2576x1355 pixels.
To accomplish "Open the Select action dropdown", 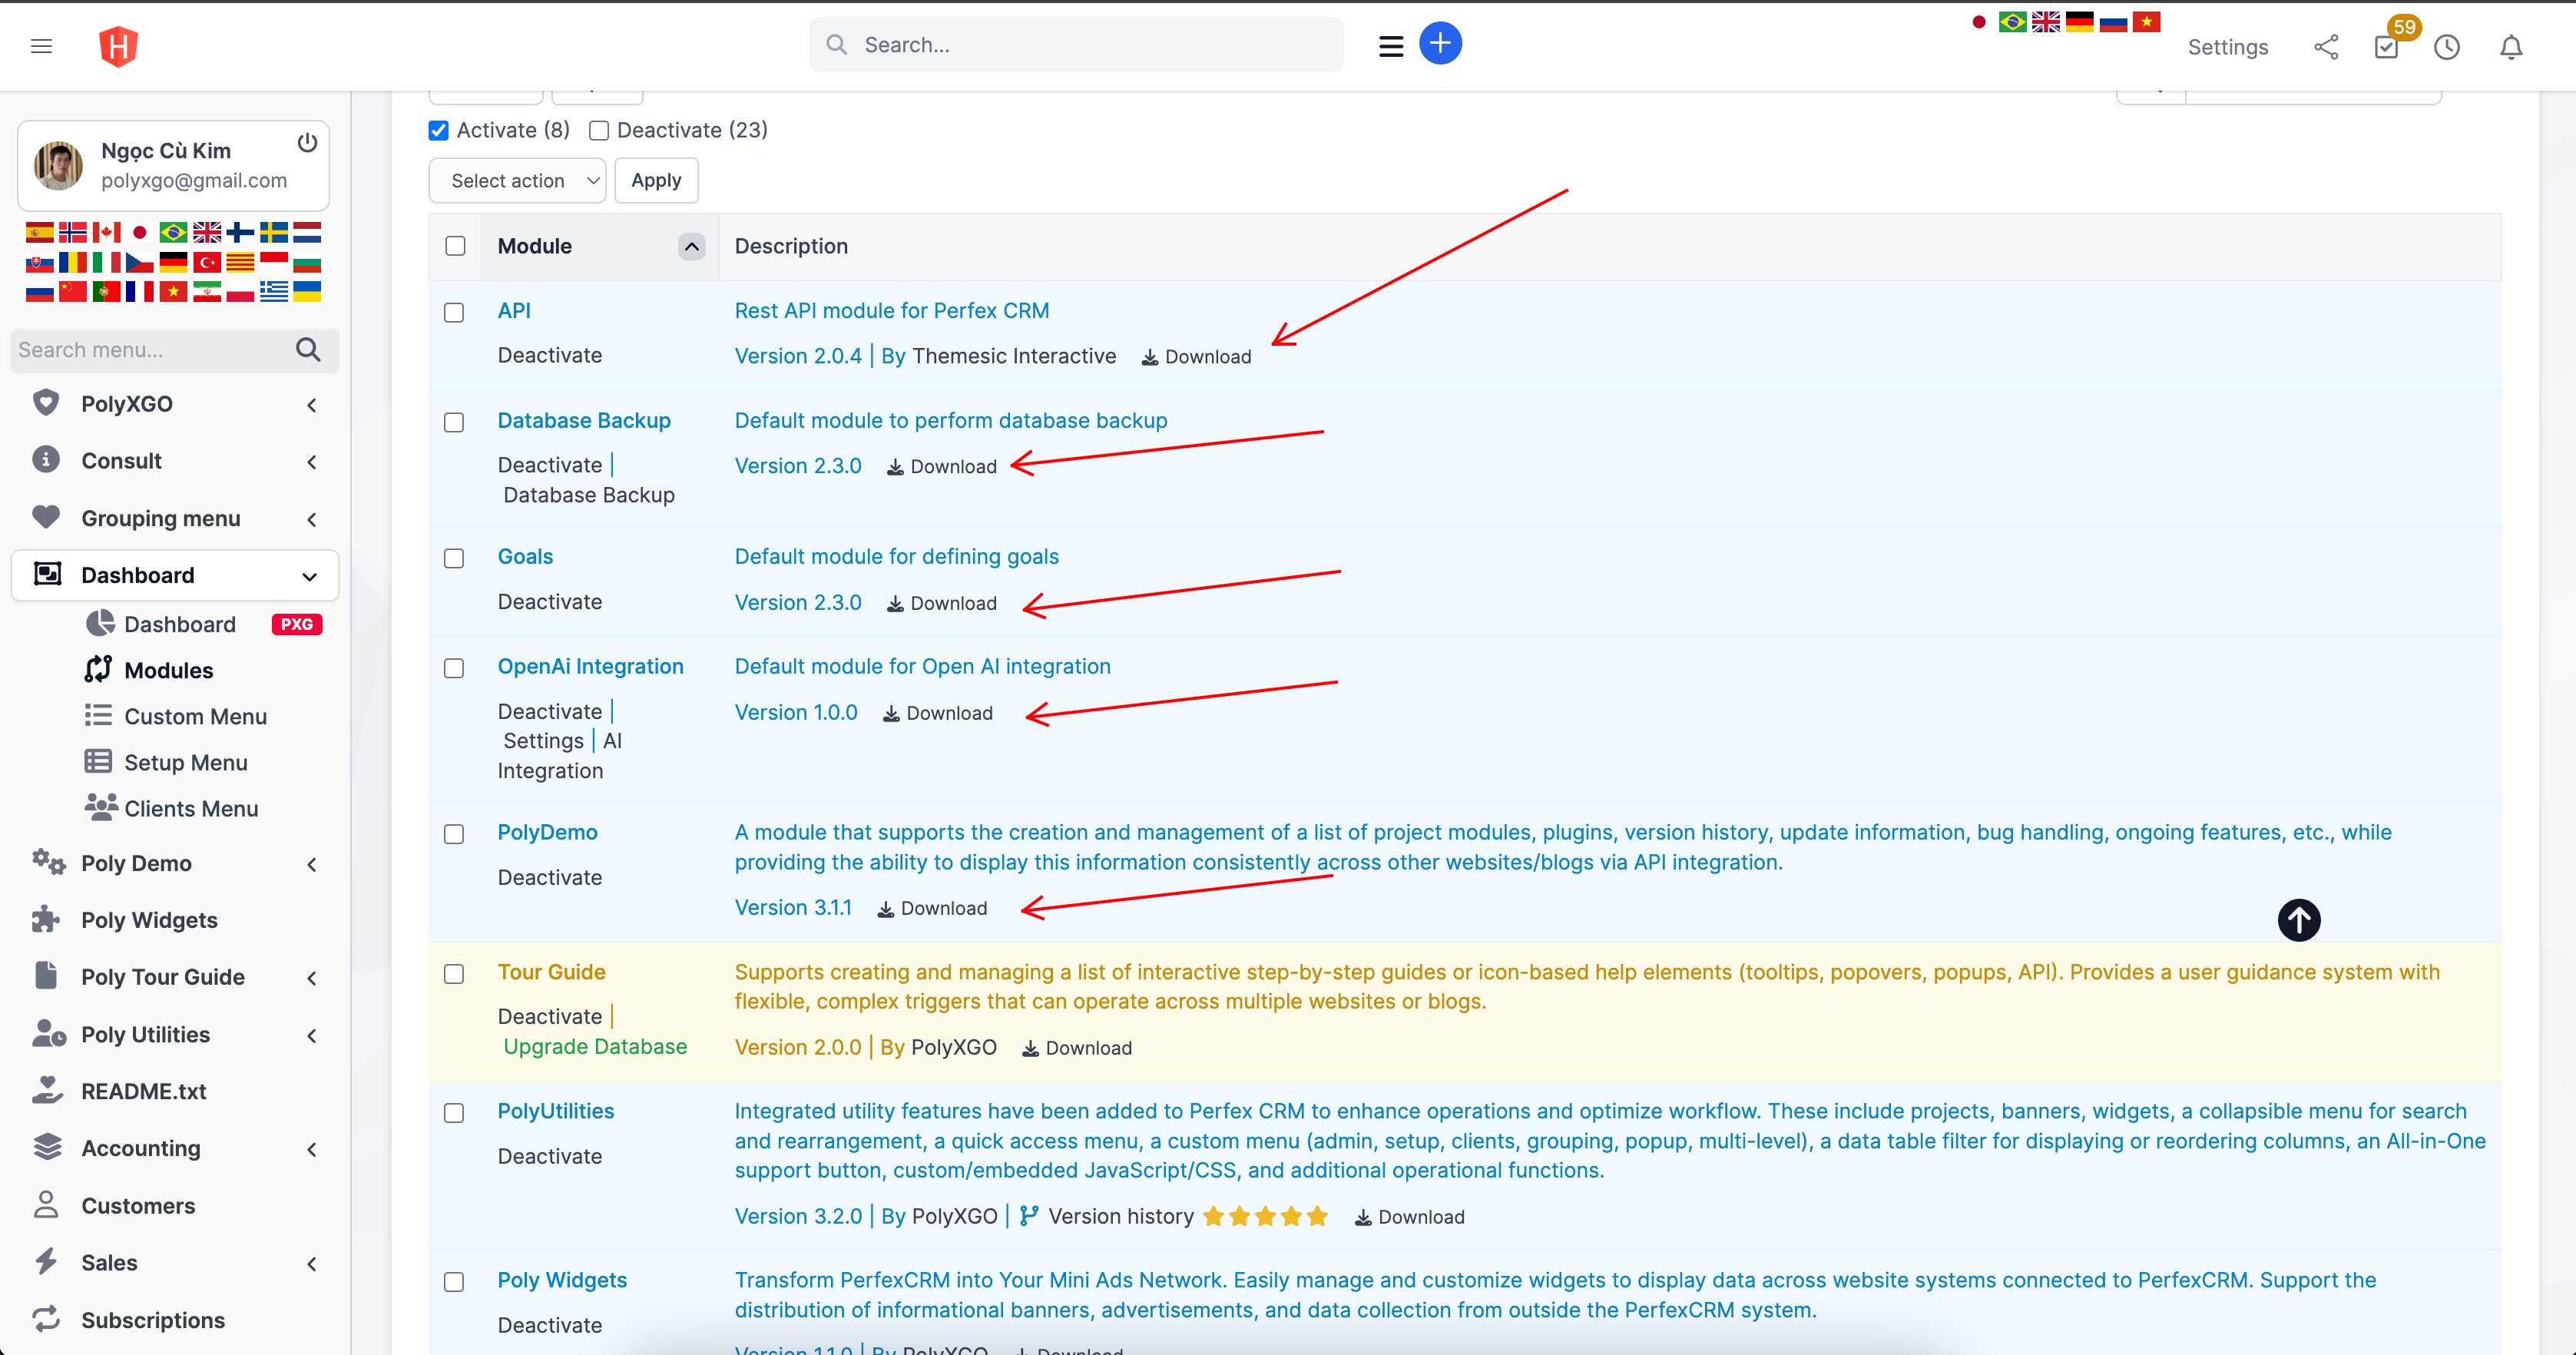I will click(x=517, y=181).
